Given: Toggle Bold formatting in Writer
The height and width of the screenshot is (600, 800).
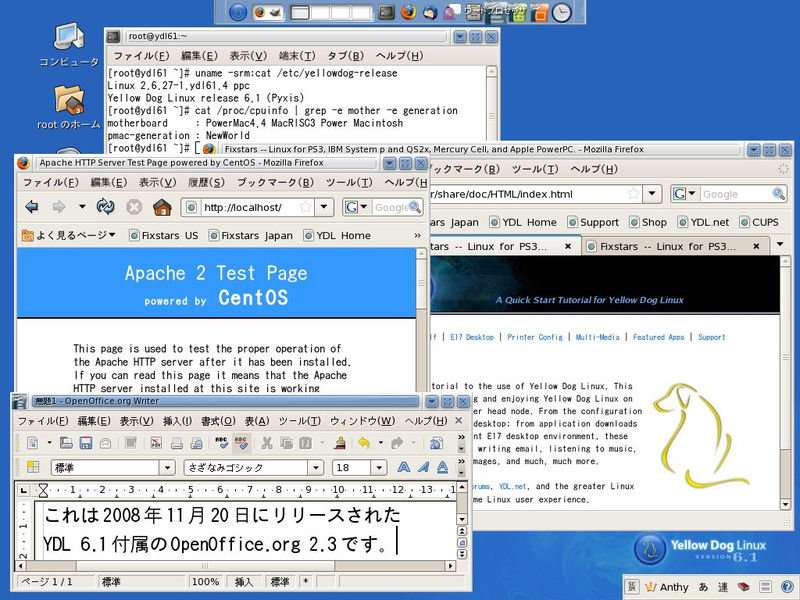Looking at the screenshot, I should (x=404, y=467).
